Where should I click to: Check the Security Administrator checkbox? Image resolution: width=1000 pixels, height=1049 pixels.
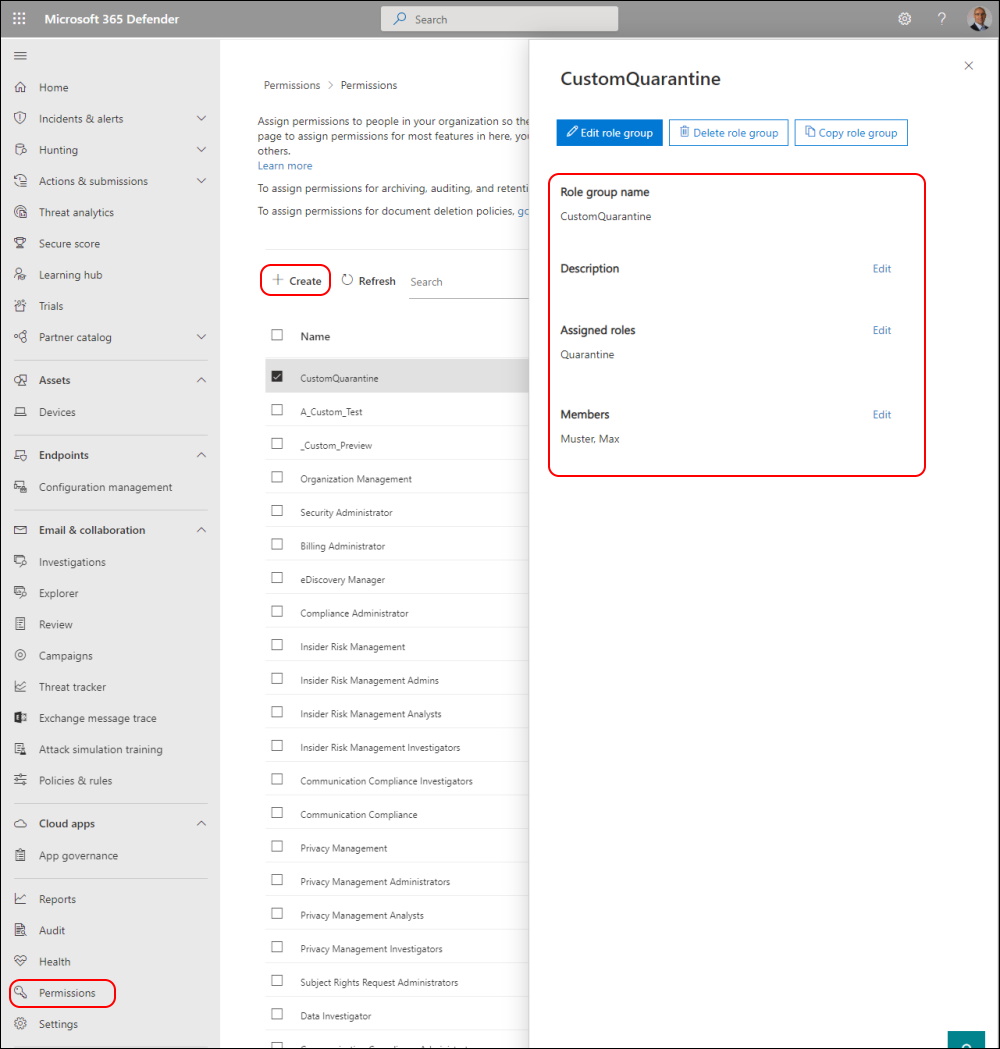click(277, 510)
